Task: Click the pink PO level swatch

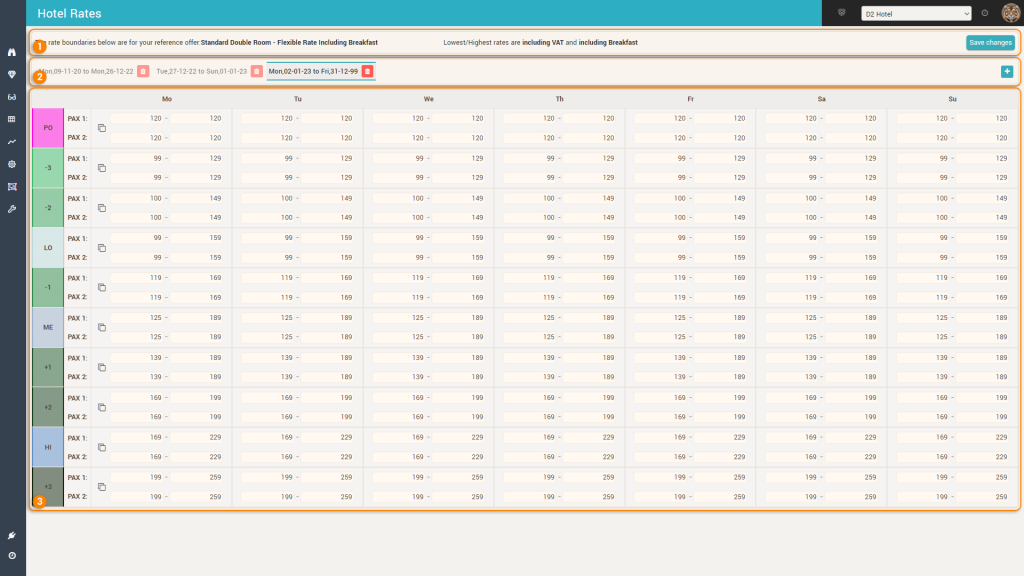Action: (48, 128)
